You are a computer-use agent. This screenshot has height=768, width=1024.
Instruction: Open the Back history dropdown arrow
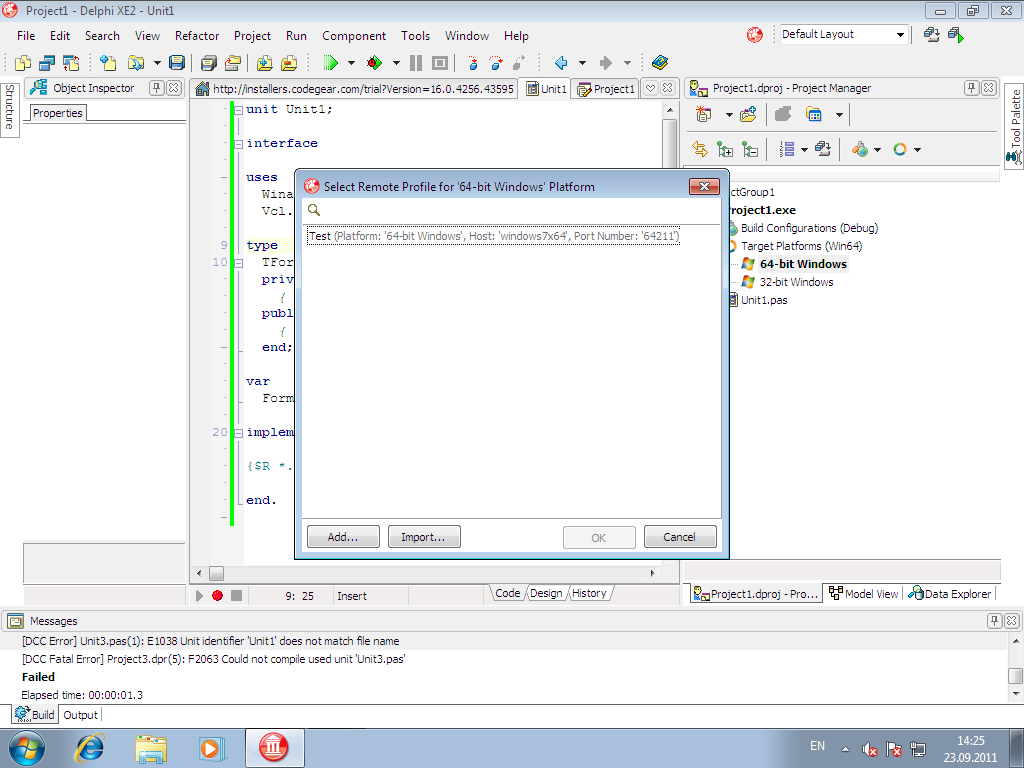582,63
